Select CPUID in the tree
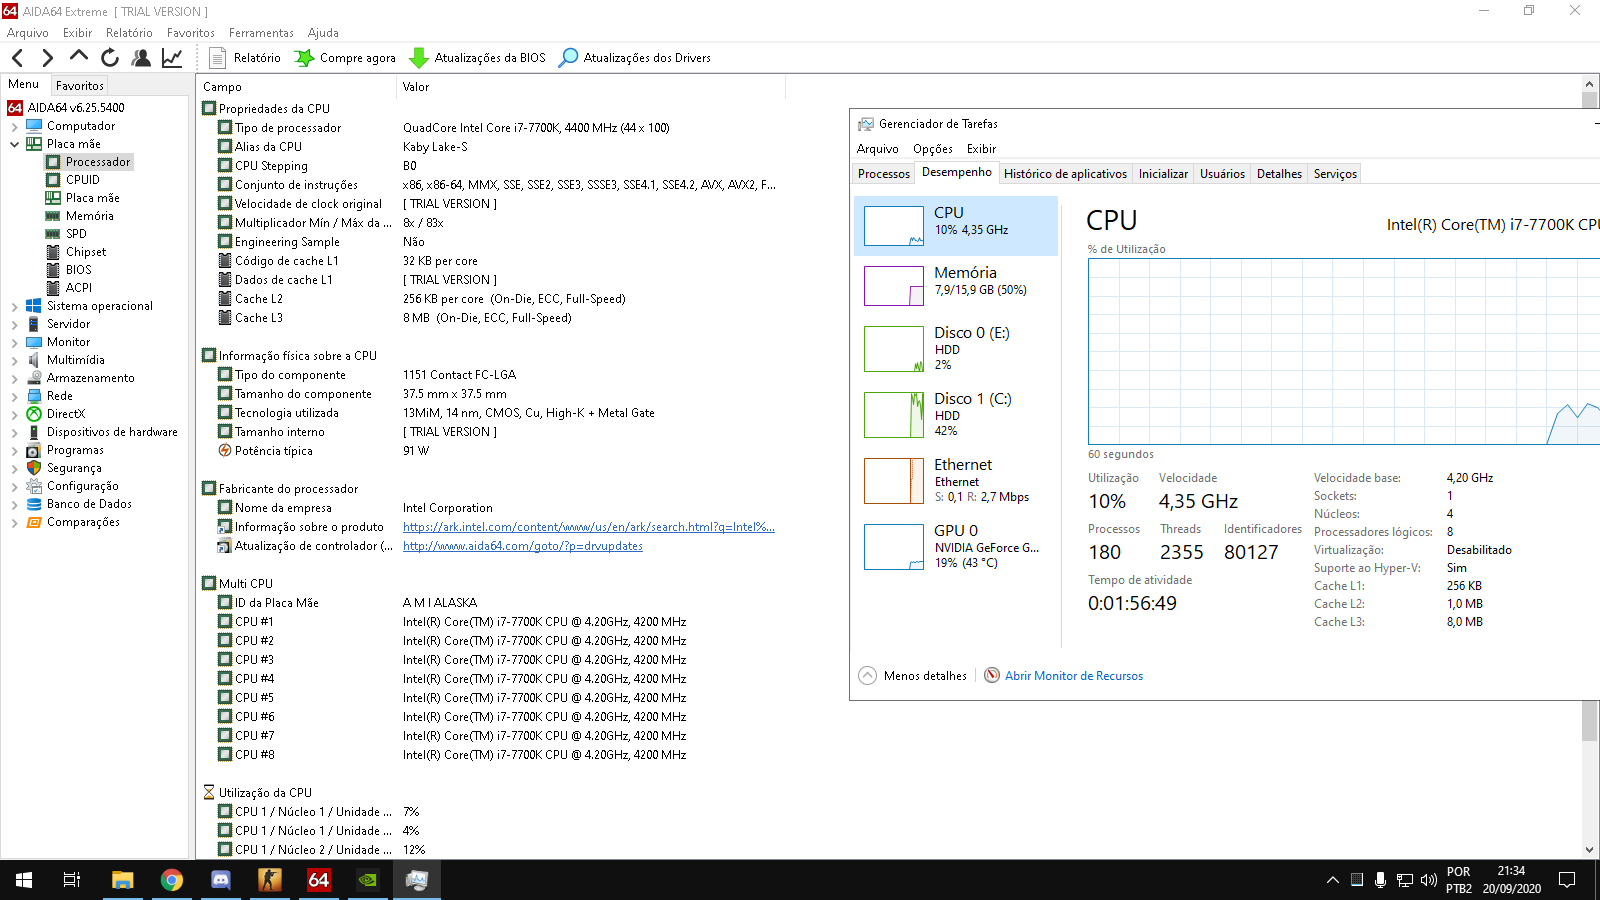Viewport: 1600px width, 900px height. [x=82, y=180]
